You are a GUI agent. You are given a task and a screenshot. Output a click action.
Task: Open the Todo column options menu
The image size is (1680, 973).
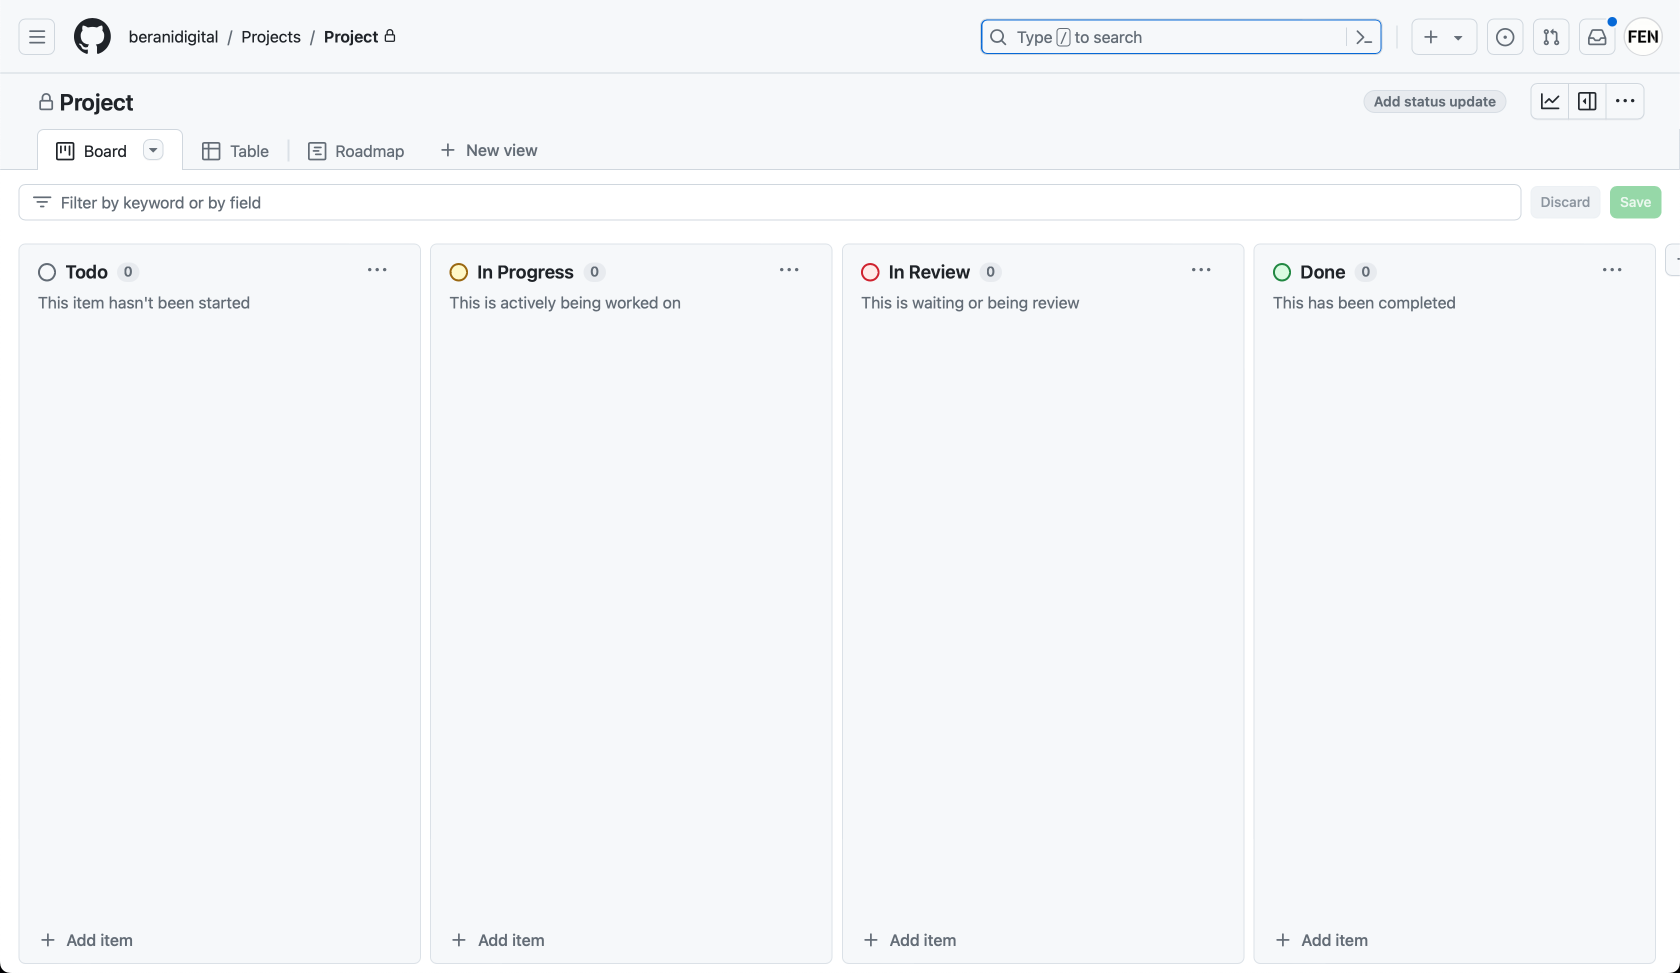[377, 270]
